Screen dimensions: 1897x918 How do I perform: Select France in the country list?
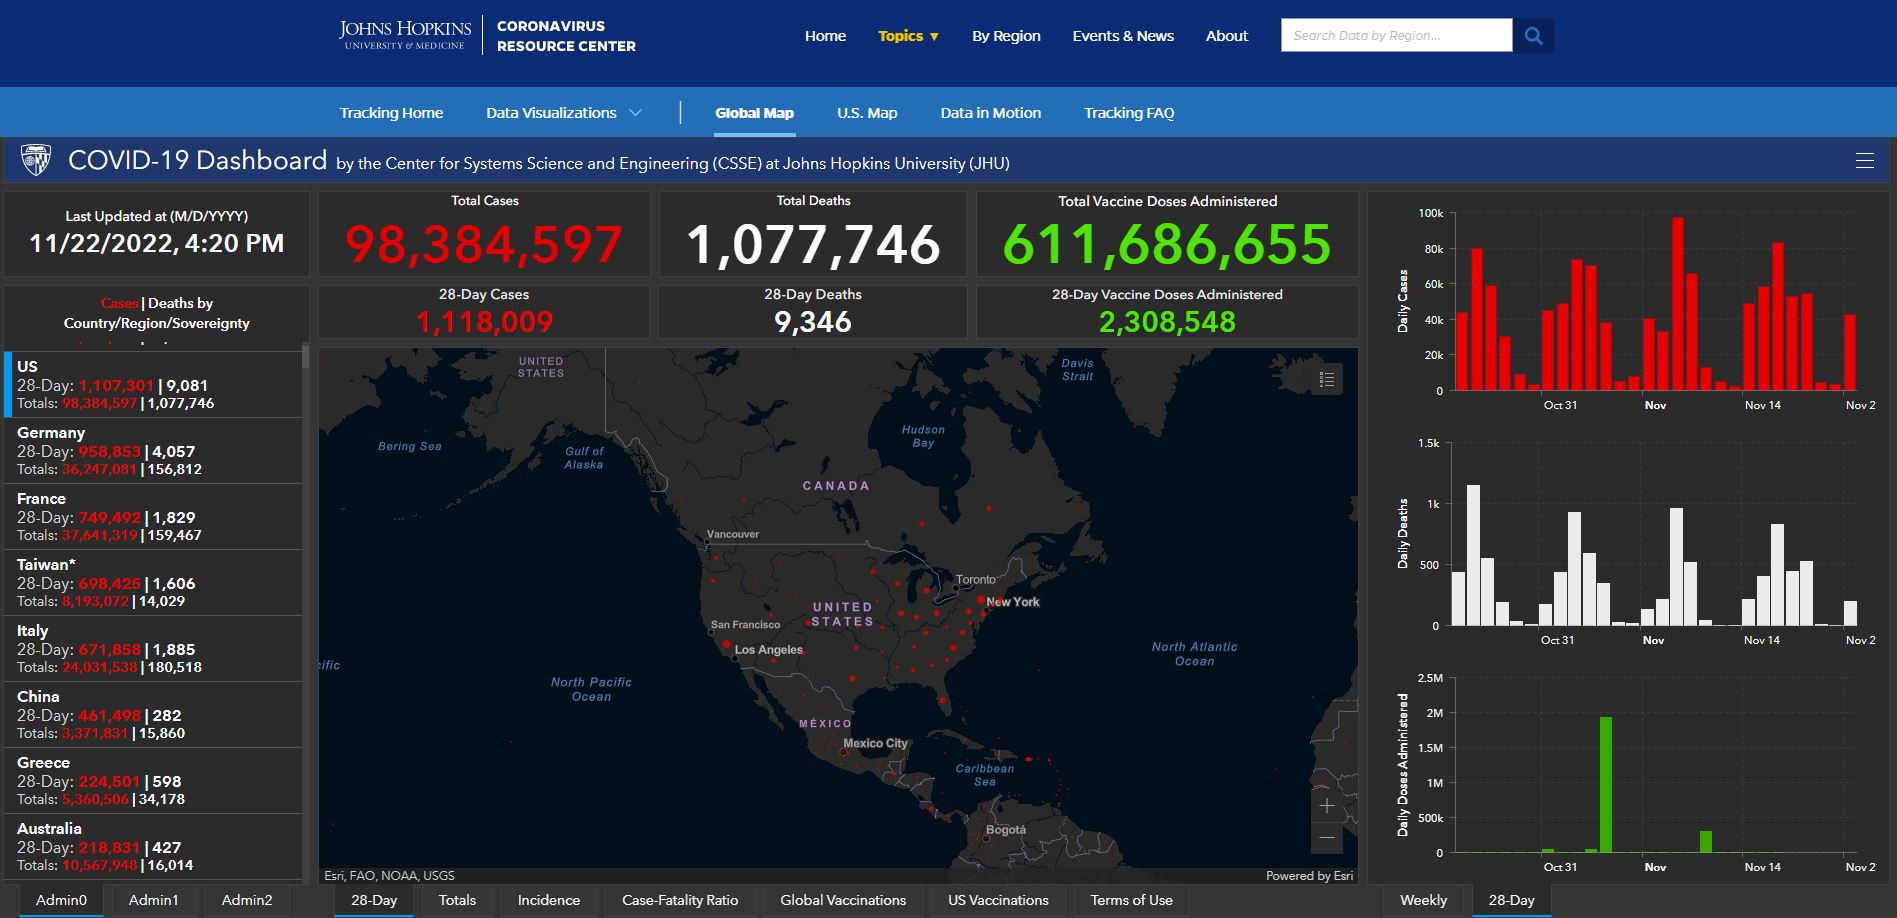[153, 516]
